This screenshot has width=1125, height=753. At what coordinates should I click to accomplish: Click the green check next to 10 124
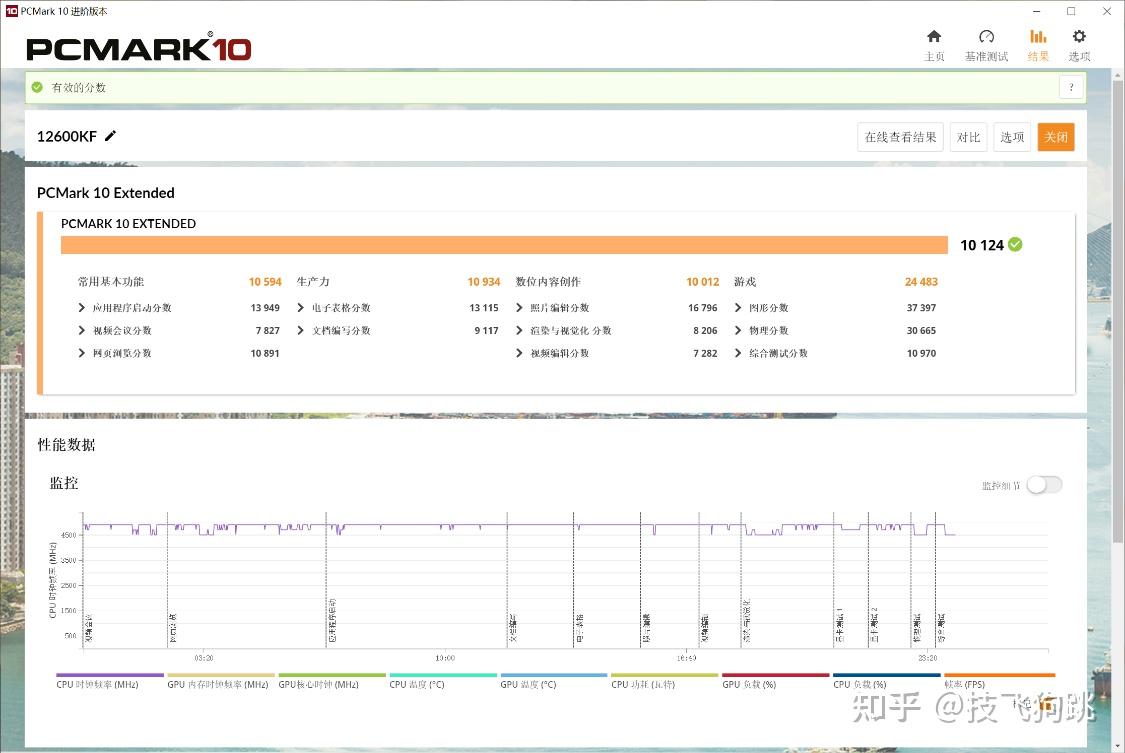(1015, 245)
